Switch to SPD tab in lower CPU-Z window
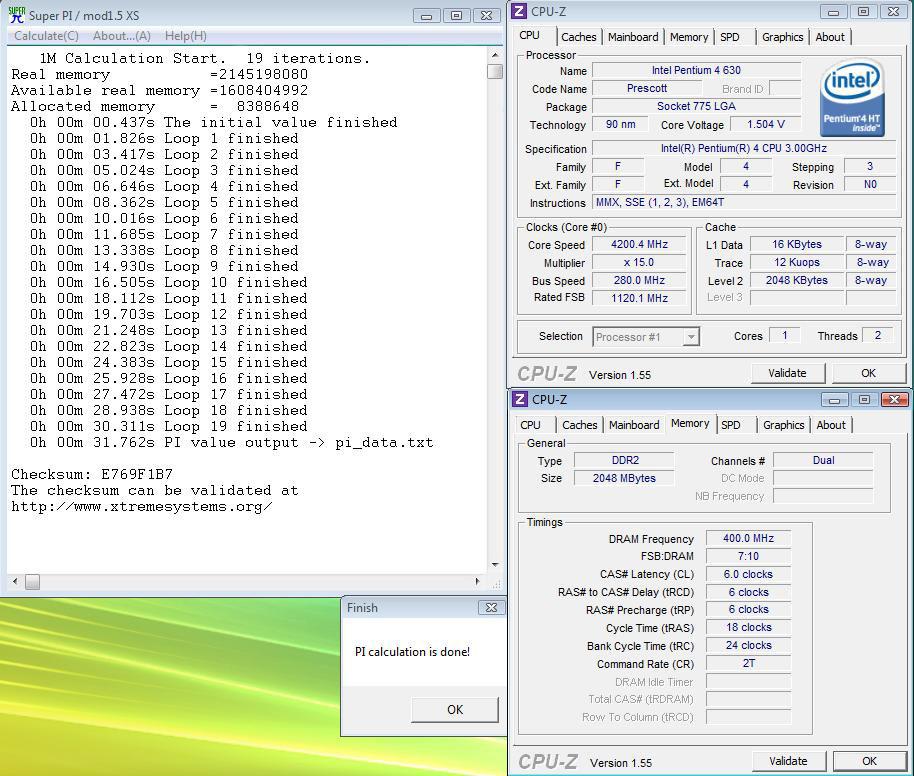 [x=730, y=425]
